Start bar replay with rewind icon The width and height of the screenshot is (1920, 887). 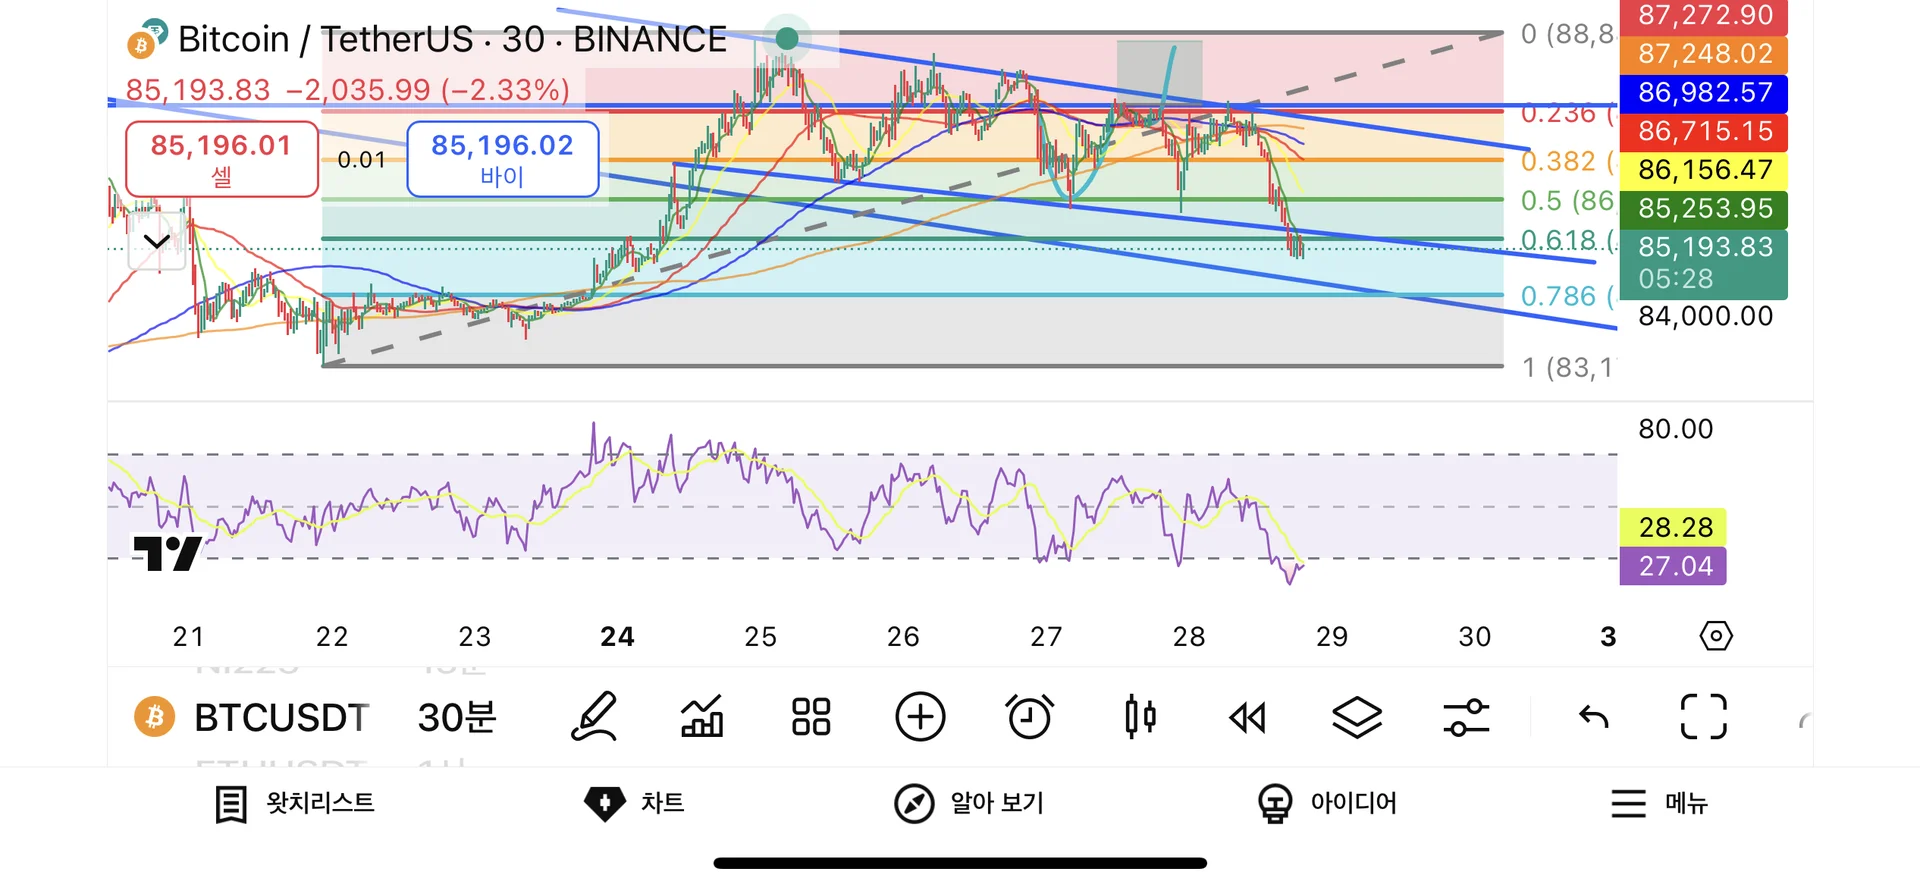pos(1248,717)
